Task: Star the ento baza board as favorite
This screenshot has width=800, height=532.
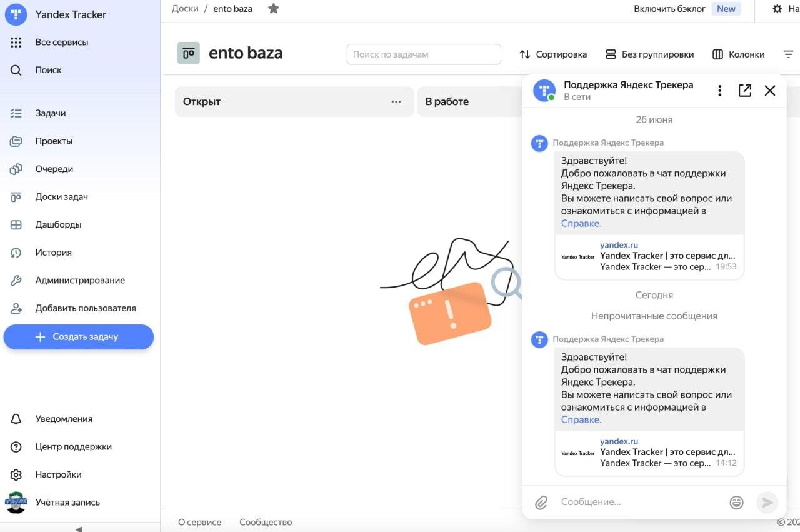Action: [274, 9]
